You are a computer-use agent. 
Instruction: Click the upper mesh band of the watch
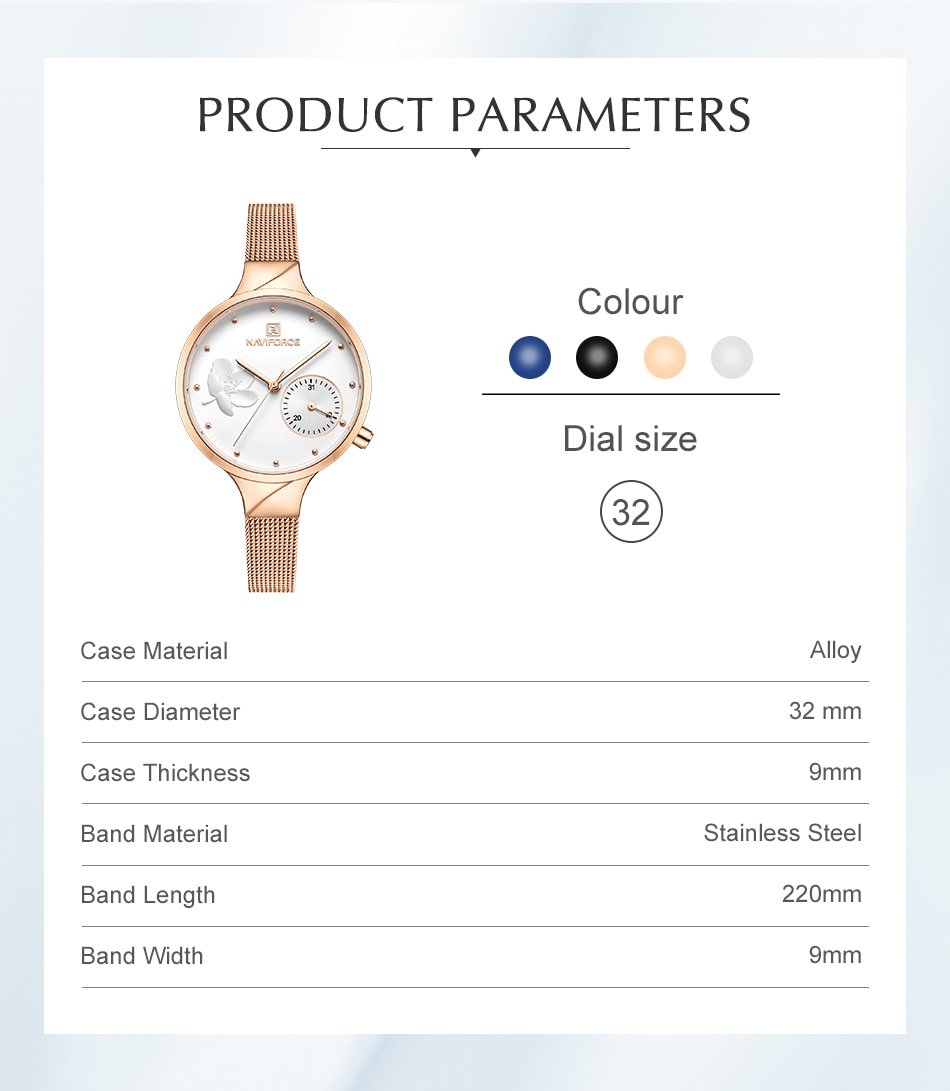click(272, 231)
